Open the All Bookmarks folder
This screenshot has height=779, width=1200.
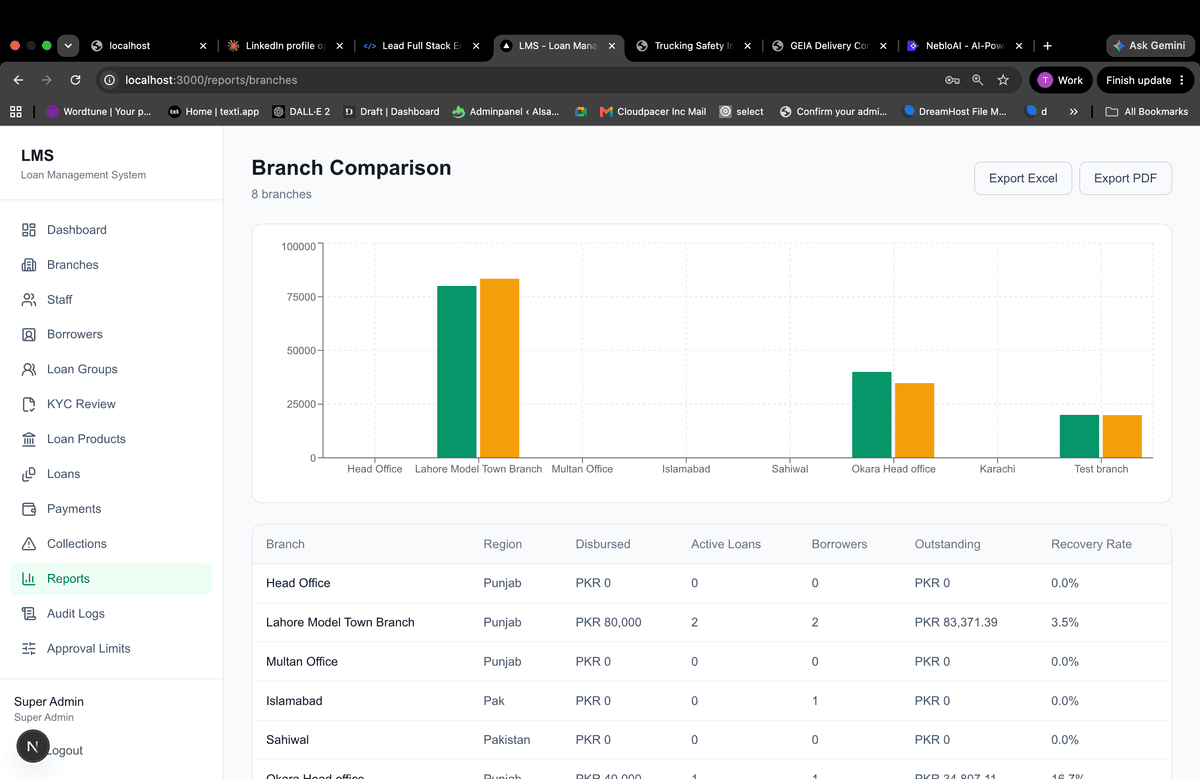pyautogui.click(x=1146, y=112)
